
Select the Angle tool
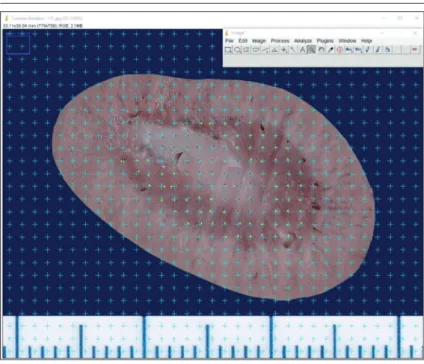[x=274, y=50]
